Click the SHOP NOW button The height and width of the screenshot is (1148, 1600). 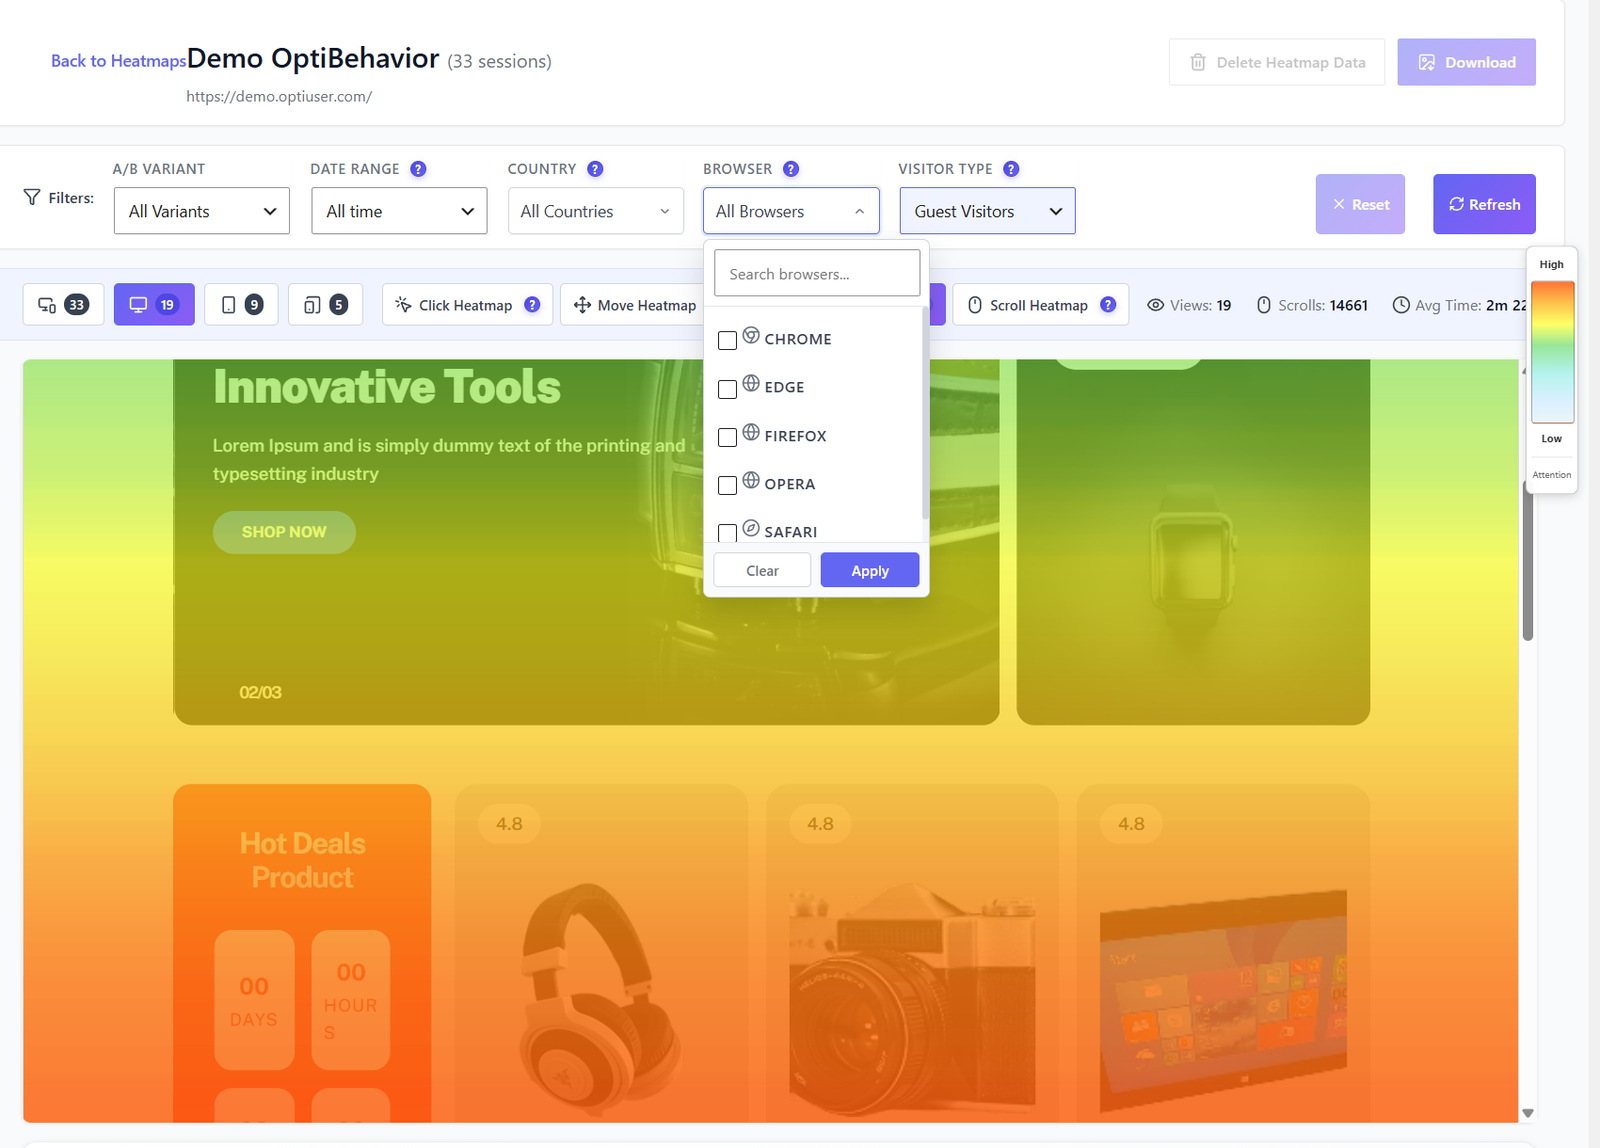[284, 532]
